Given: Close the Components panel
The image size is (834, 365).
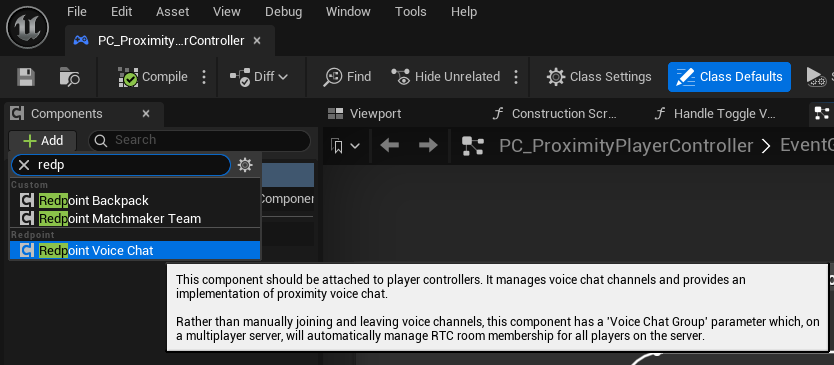Looking at the screenshot, I should pyautogui.click(x=146, y=113).
